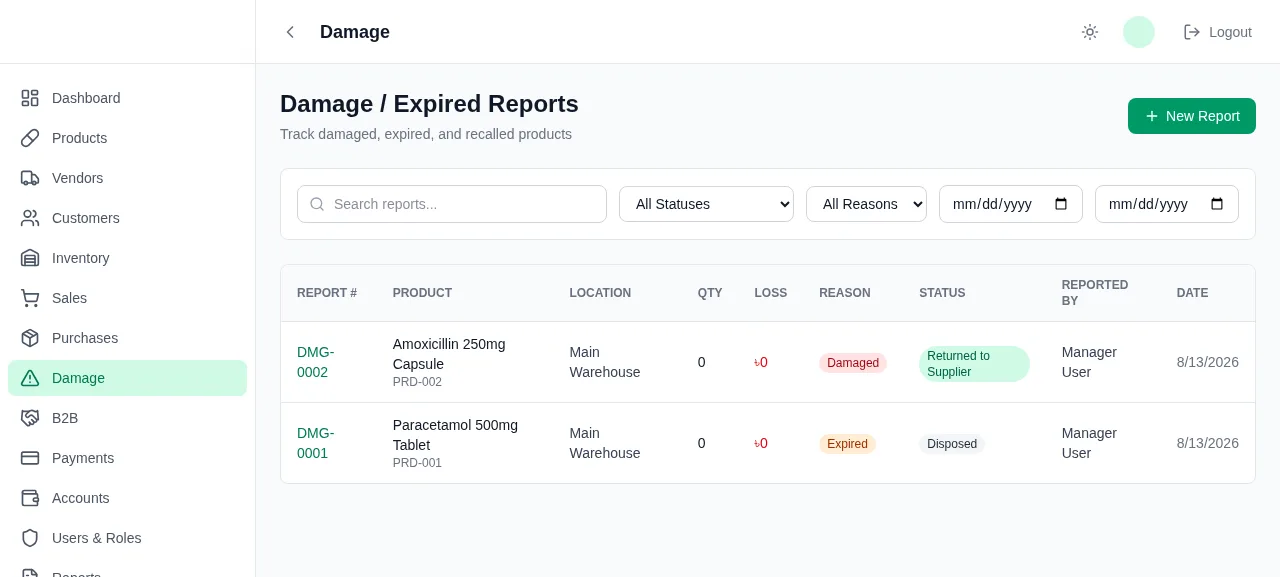Image resolution: width=1280 pixels, height=577 pixels.
Task: Click Amoxicillin 250mg Capsule product name
Action: coord(449,354)
